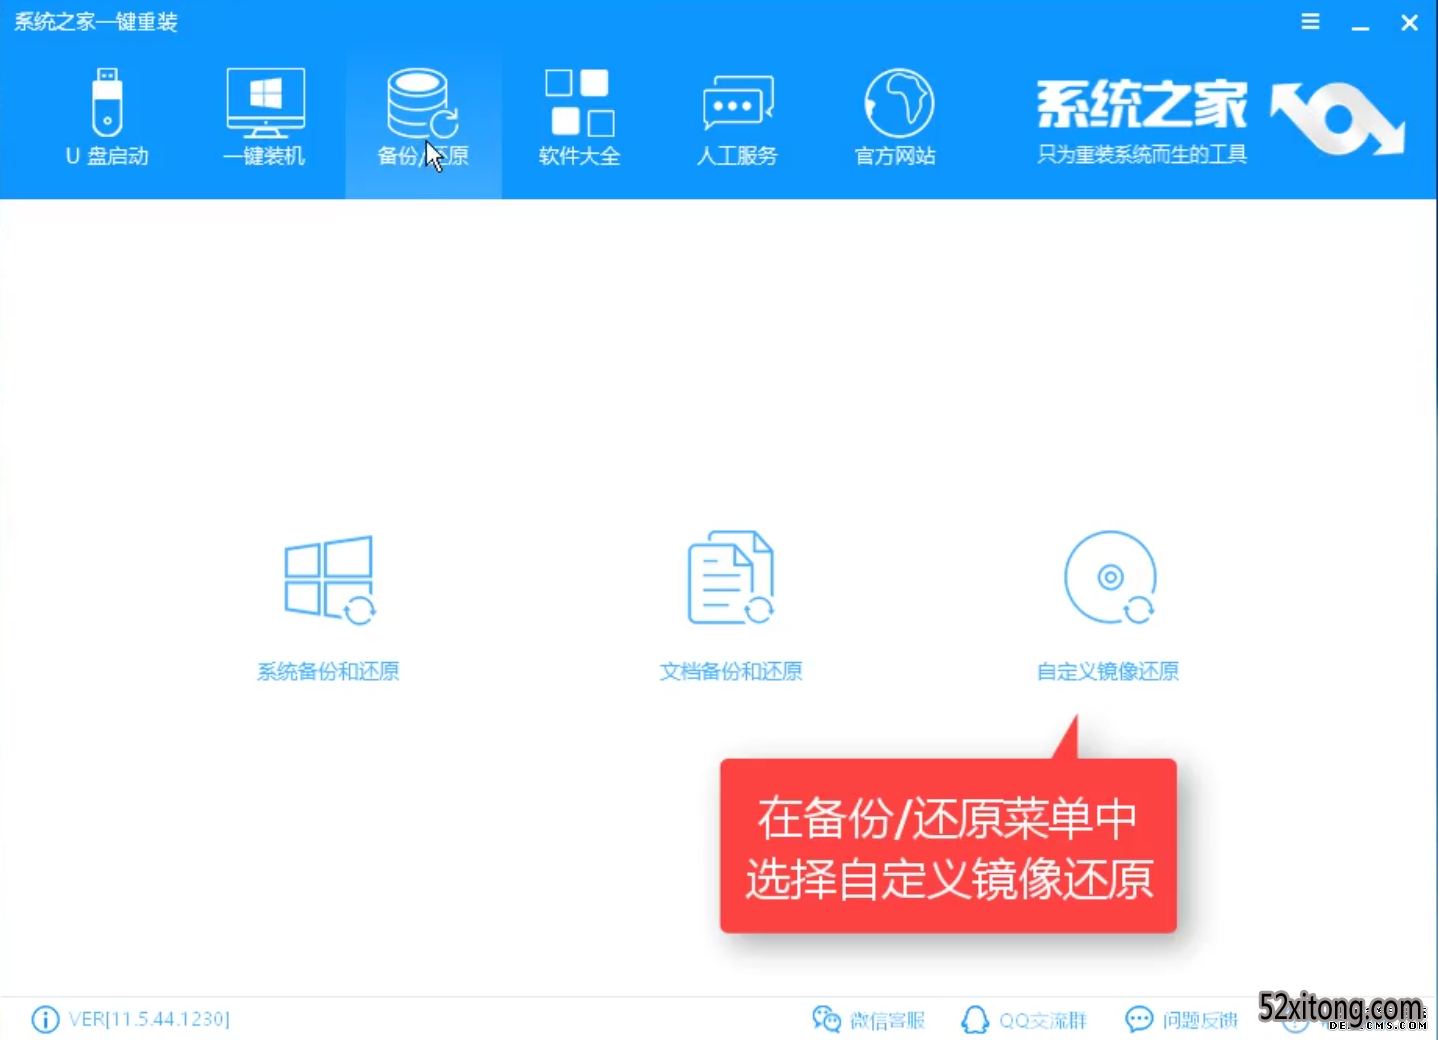This screenshot has height=1040, width=1438.
Task: Visit the 官方网站 official site tab
Action: coord(896,117)
